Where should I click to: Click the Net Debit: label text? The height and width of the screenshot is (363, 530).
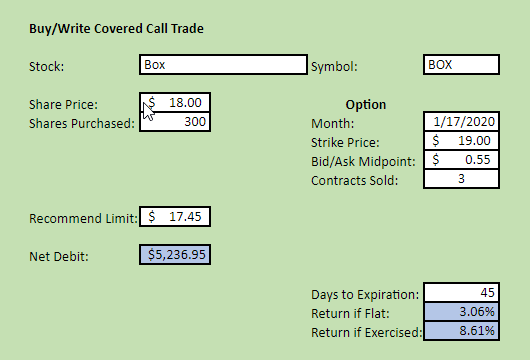[x=59, y=257]
